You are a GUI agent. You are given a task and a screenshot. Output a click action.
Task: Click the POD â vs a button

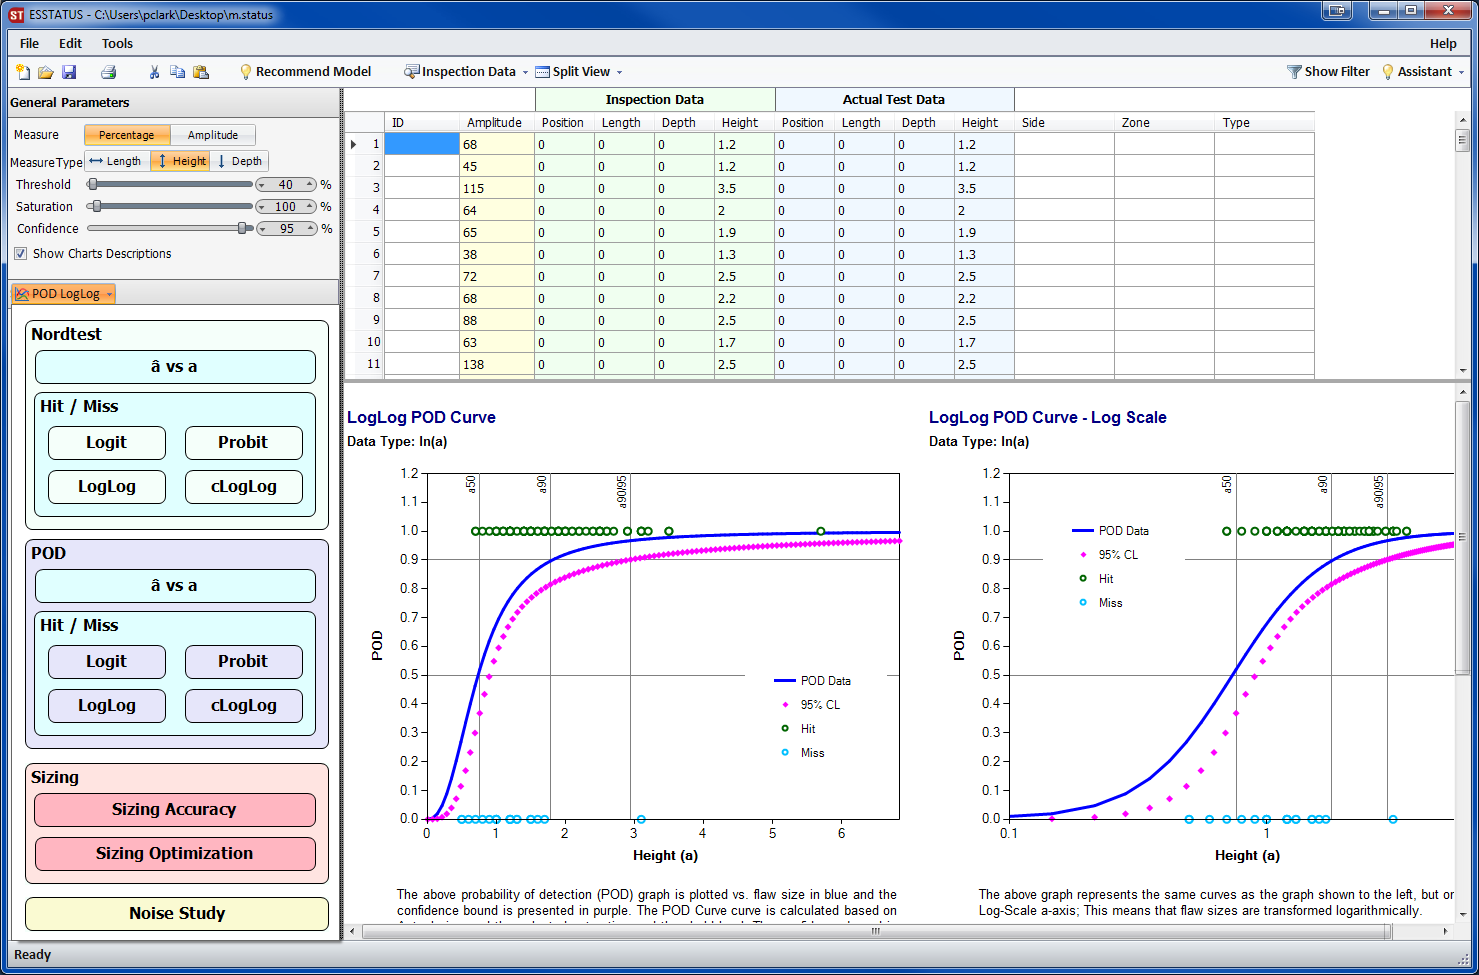[x=175, y=586]
